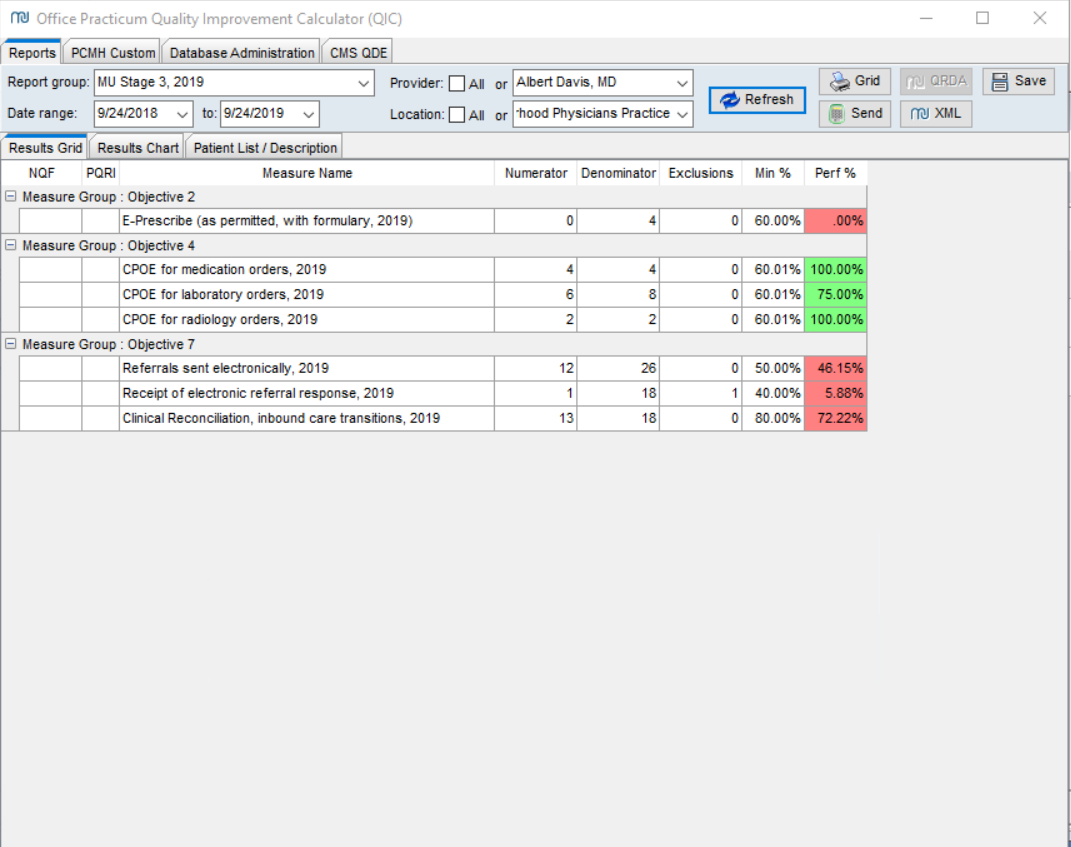Viewport: 1071px width, 847px height.
Task: Click the disabled QRDA button
Action: 936,81
